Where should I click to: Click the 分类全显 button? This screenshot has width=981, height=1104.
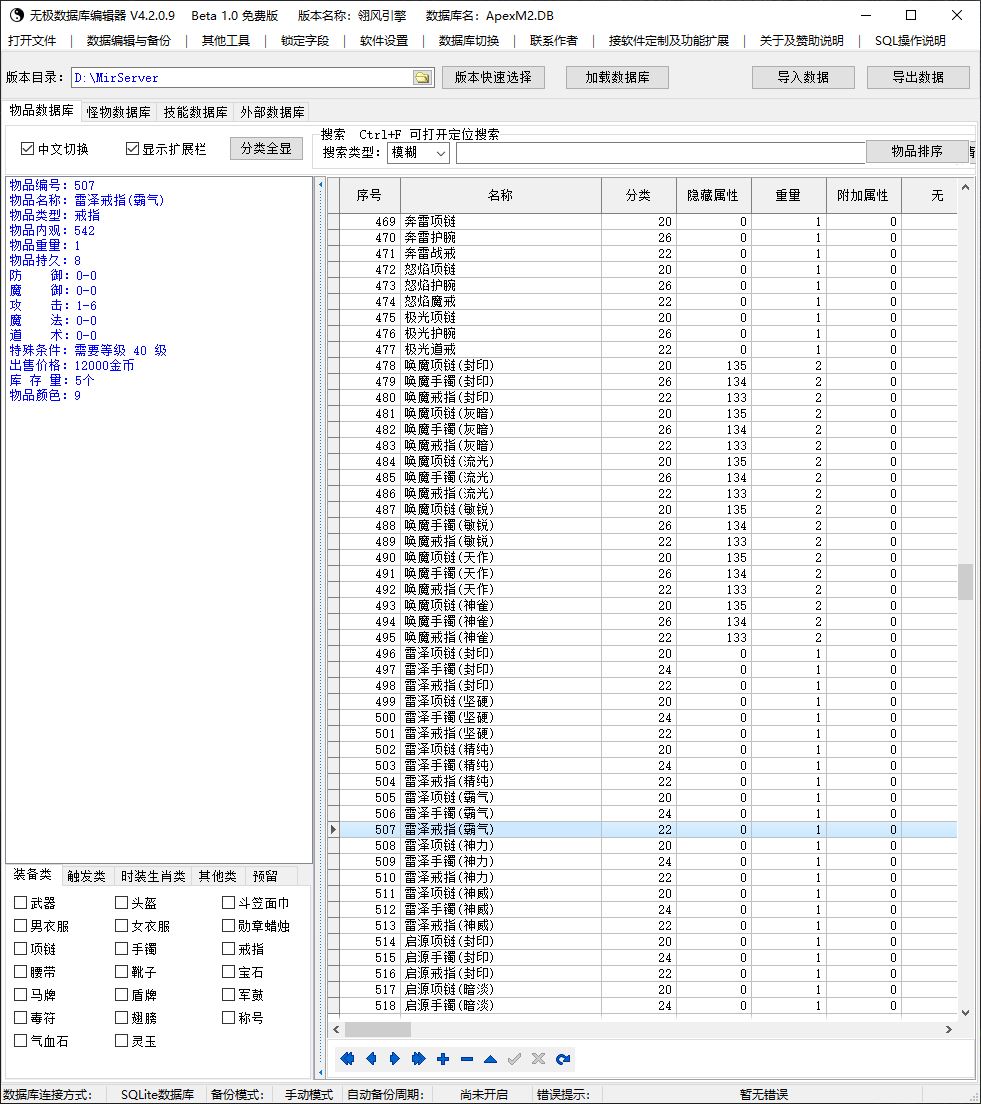266,149
